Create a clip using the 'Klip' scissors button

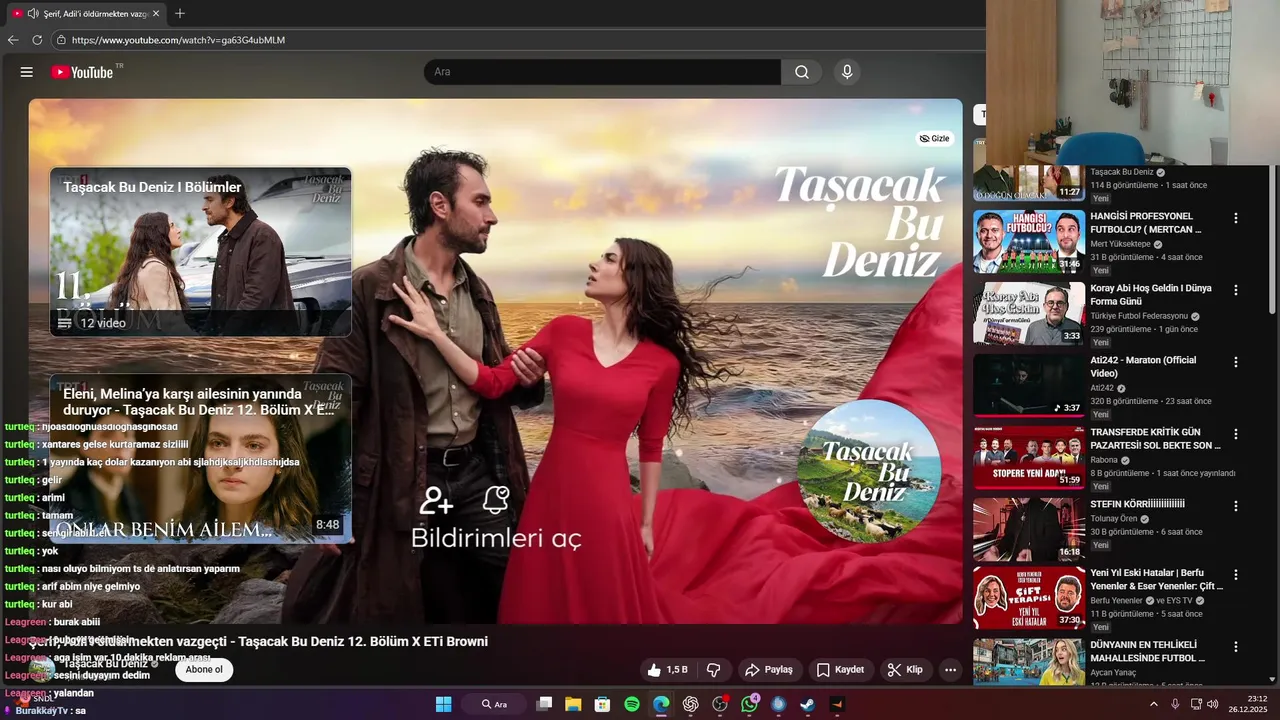905,670
